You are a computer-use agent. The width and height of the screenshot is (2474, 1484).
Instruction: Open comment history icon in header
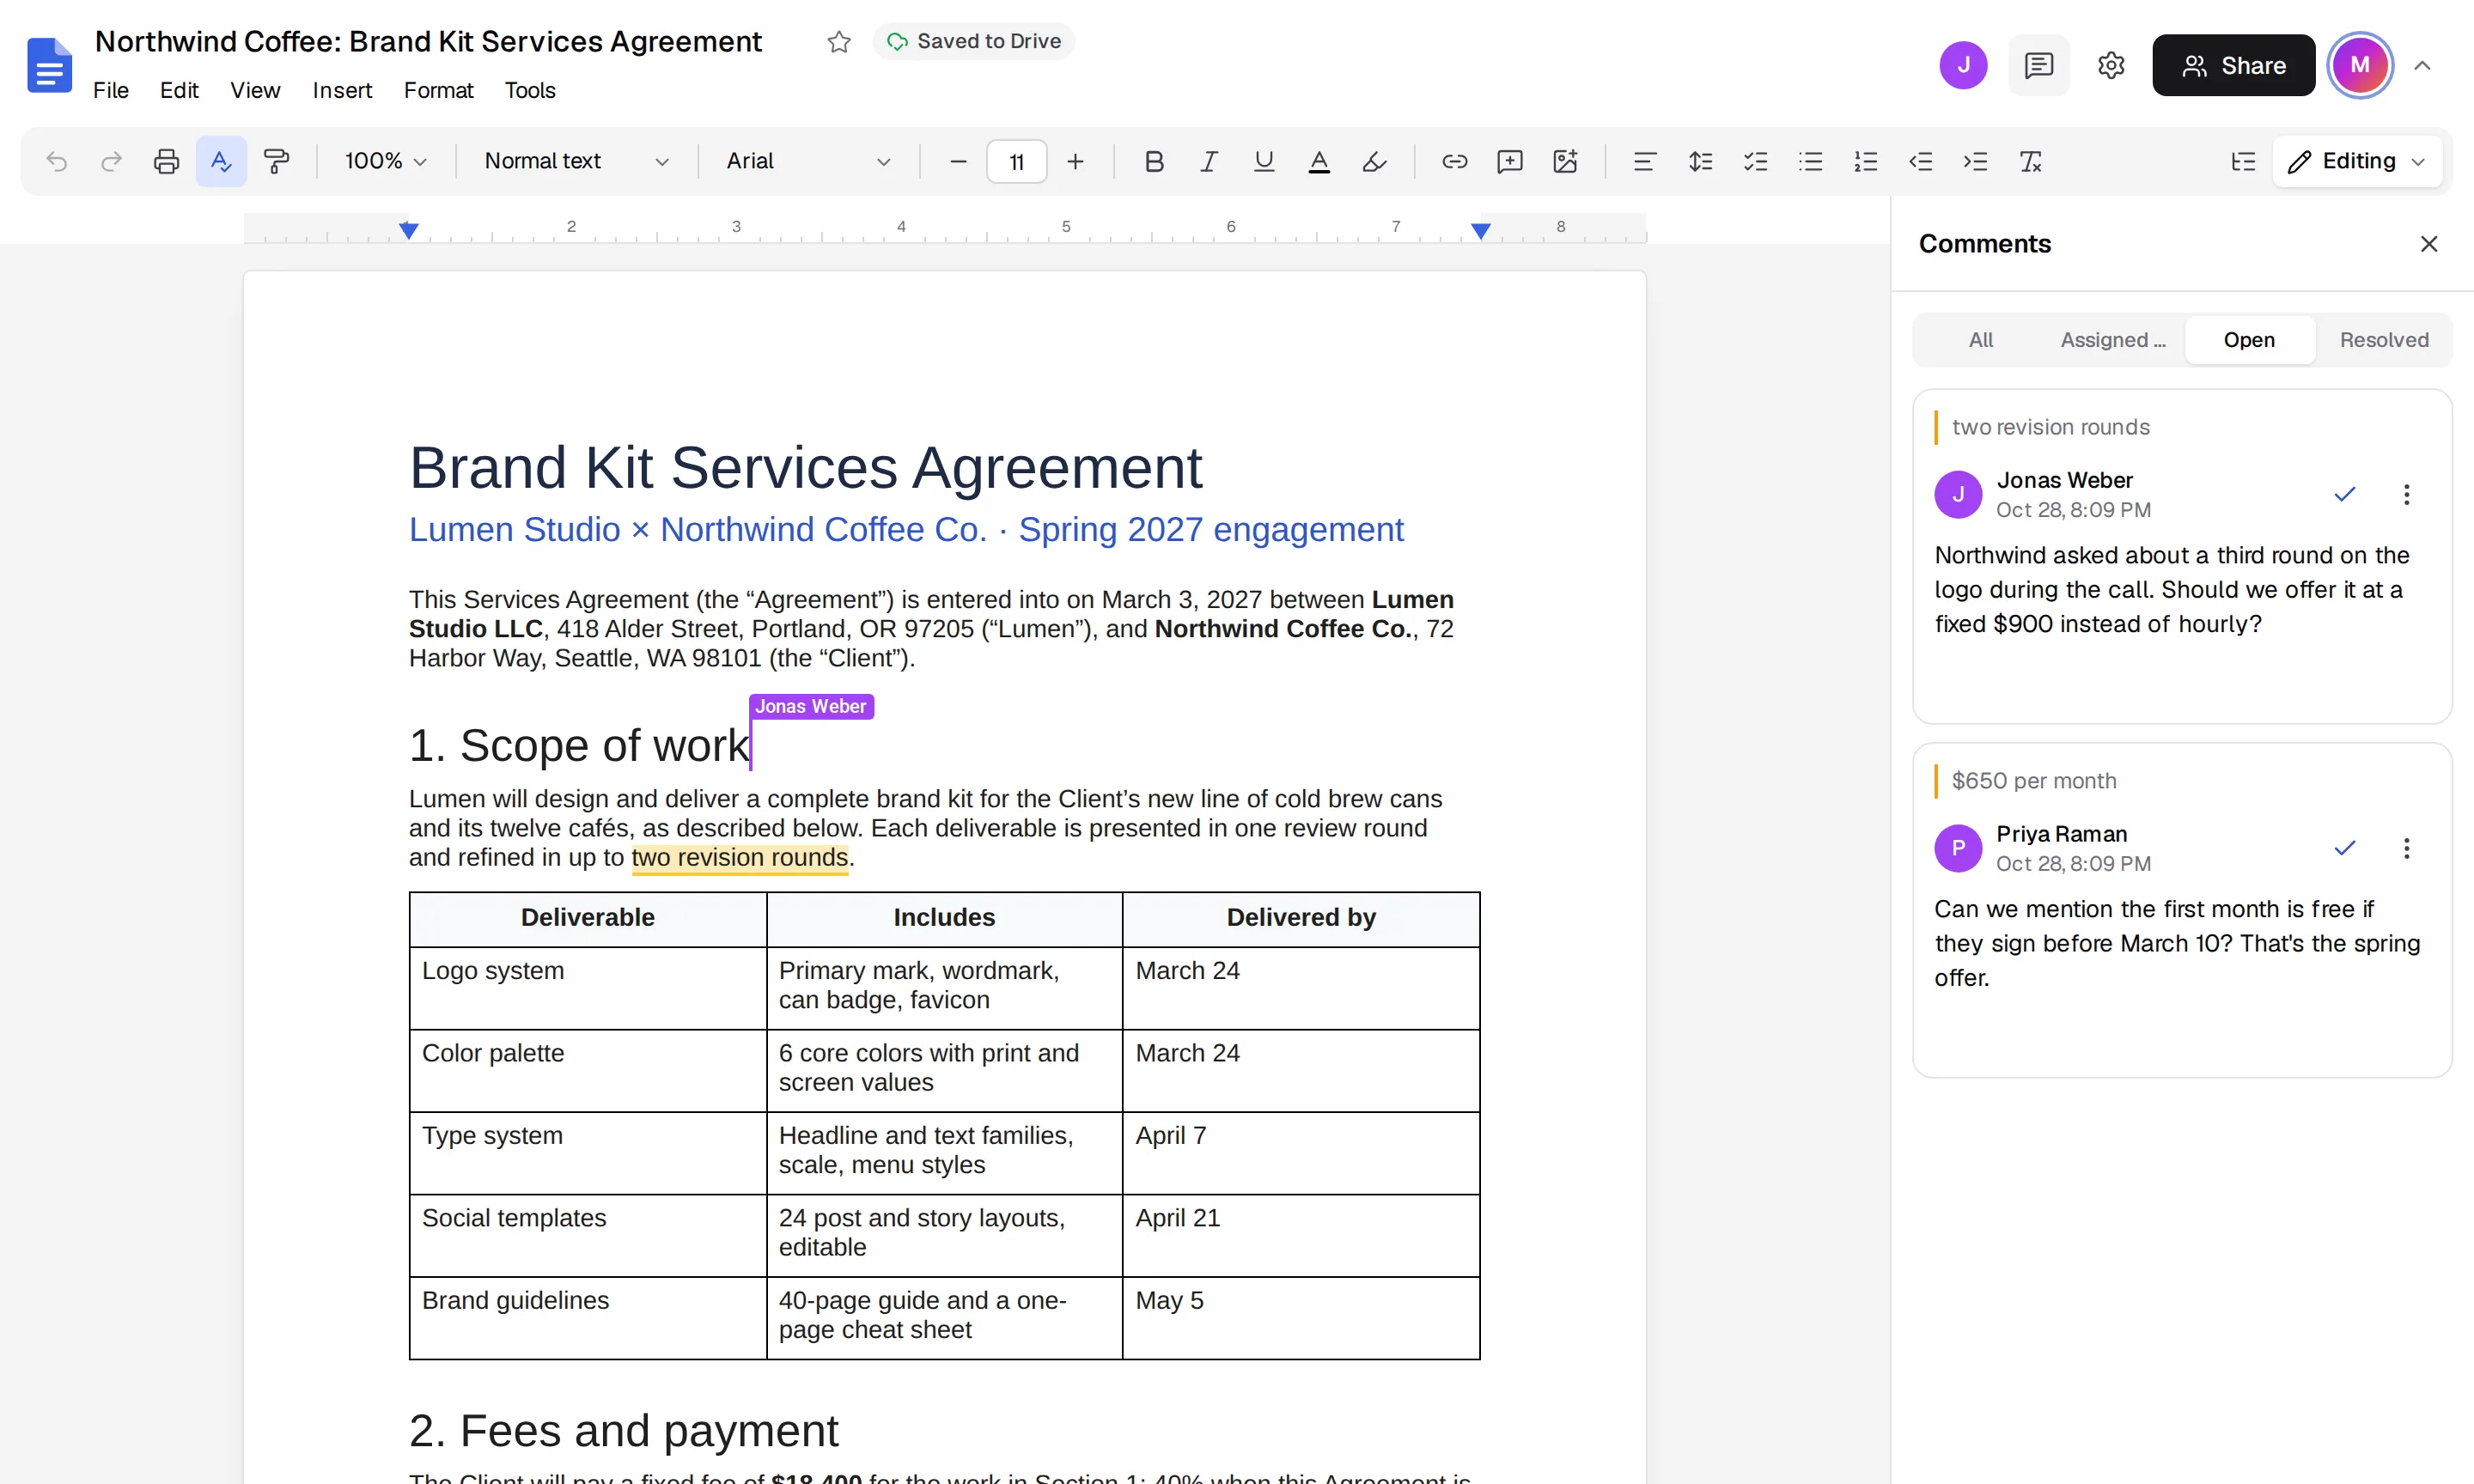tap(2039, 66)
